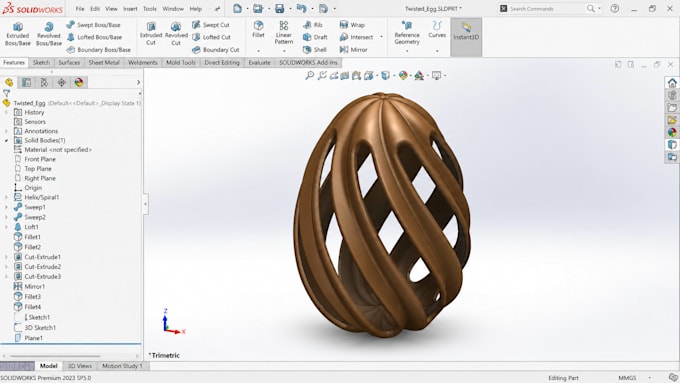Open Appearances task pane color ball
Viewport: 680px width, 383px height.
tap(672, 132)
